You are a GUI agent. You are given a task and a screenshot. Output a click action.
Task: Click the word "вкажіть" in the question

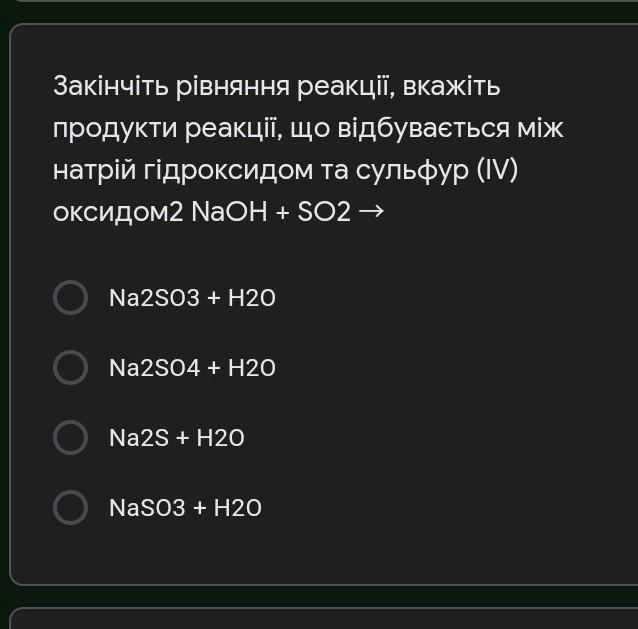click(451, 88)
